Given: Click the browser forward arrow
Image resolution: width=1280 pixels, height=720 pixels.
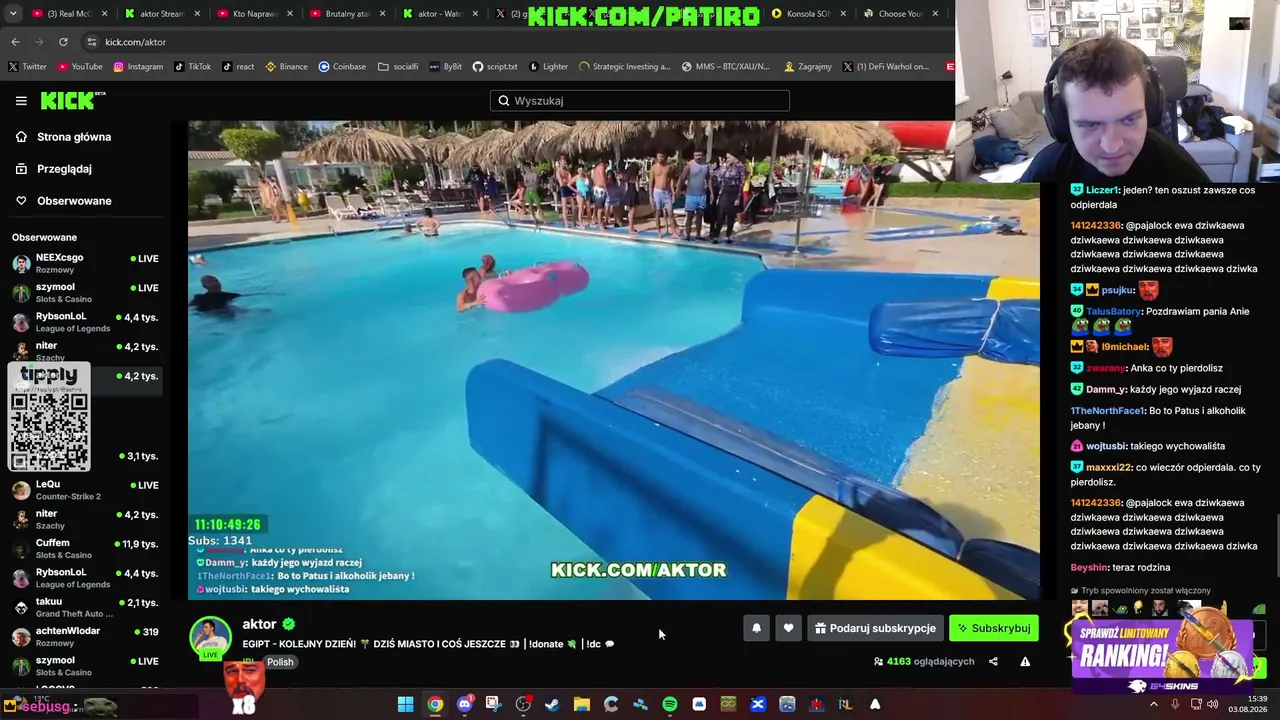Looking at the screenshot, I should [x=39, y=42].
